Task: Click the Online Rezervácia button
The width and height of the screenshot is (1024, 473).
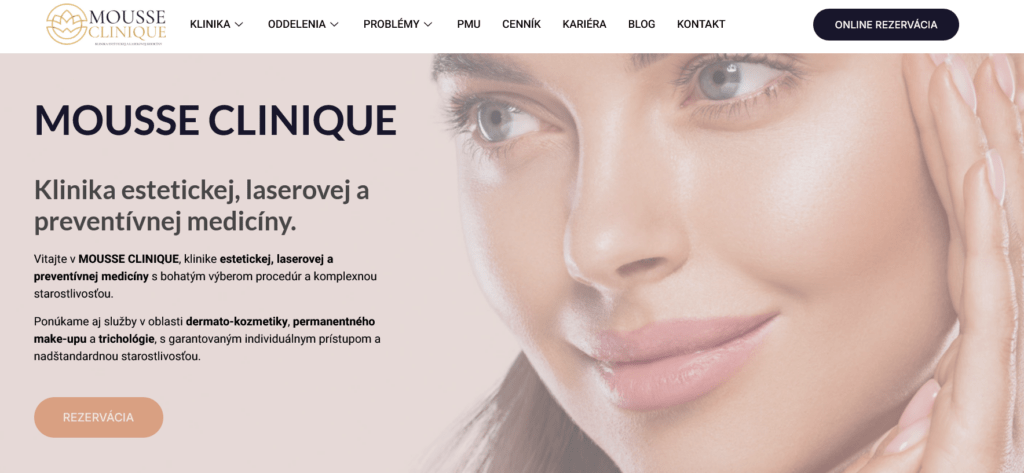Action: tap(886, 25)
